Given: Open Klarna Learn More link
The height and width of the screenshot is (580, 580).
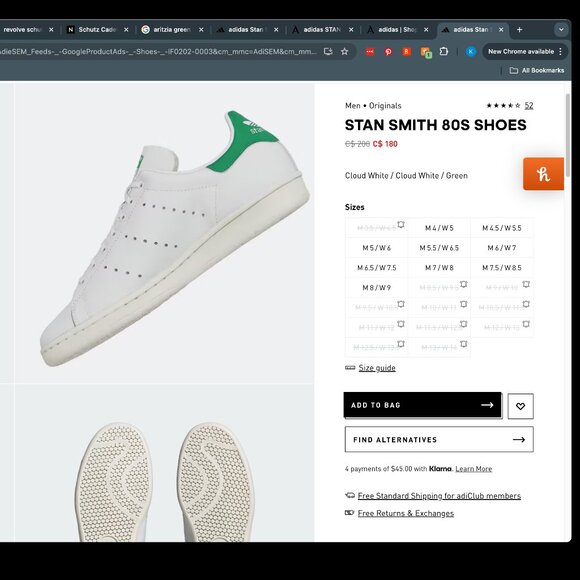Looking at the screenshot, I should pyautogui.click(x=473, y=469).
